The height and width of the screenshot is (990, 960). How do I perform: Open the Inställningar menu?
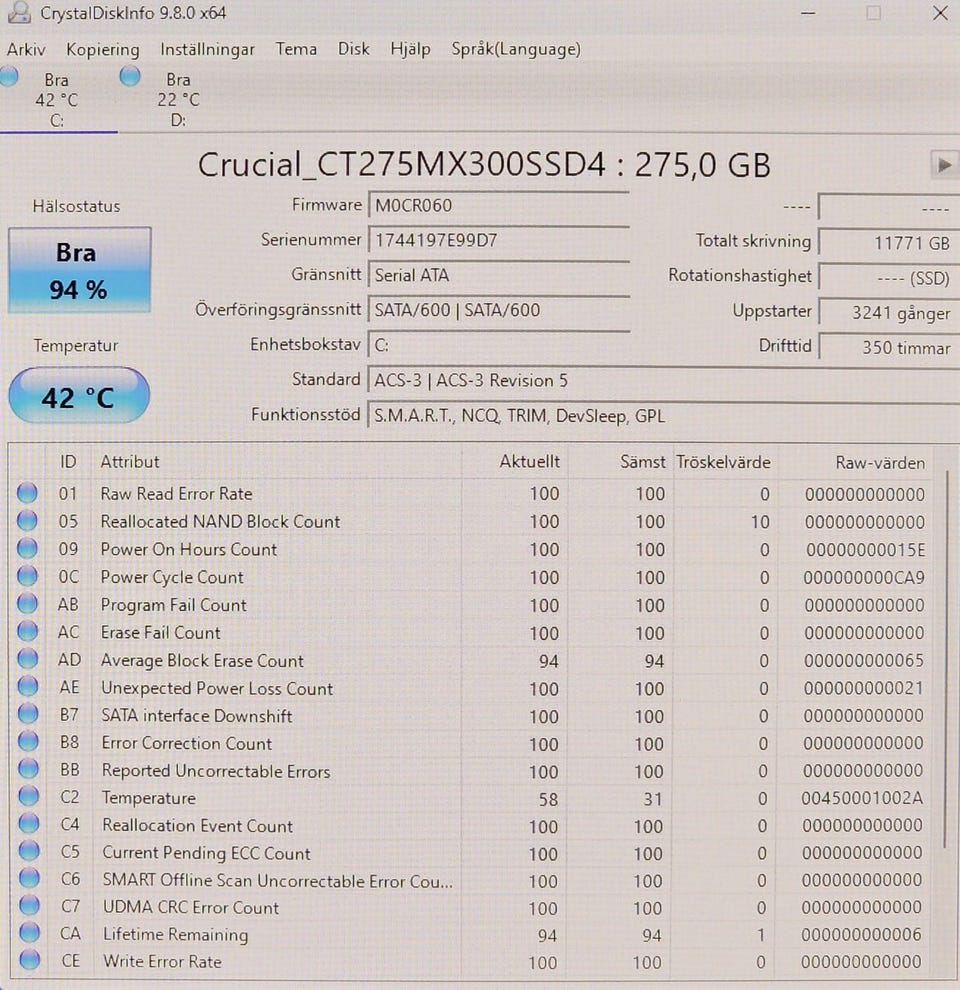point(207,49)
